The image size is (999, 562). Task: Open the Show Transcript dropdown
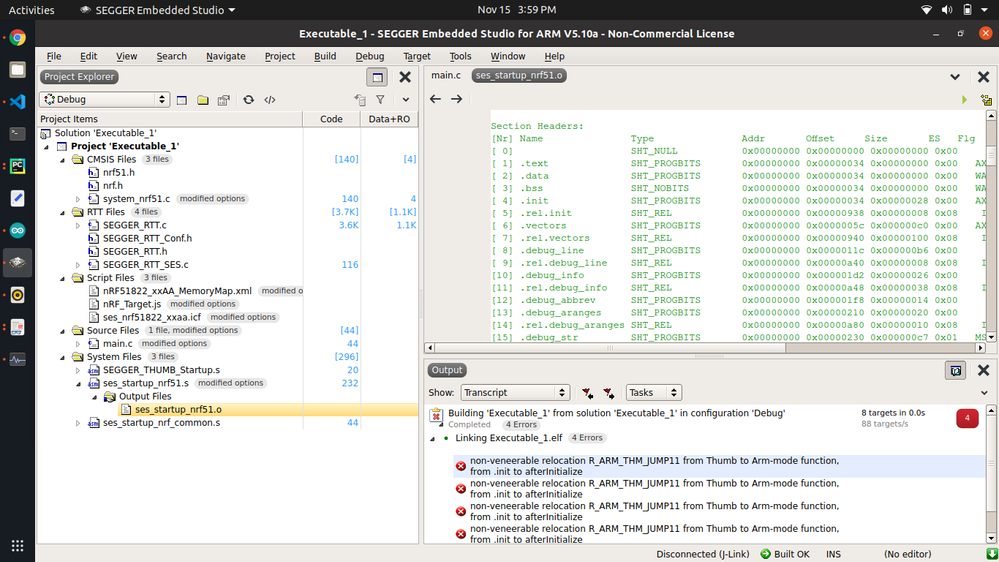click(514, 393)
